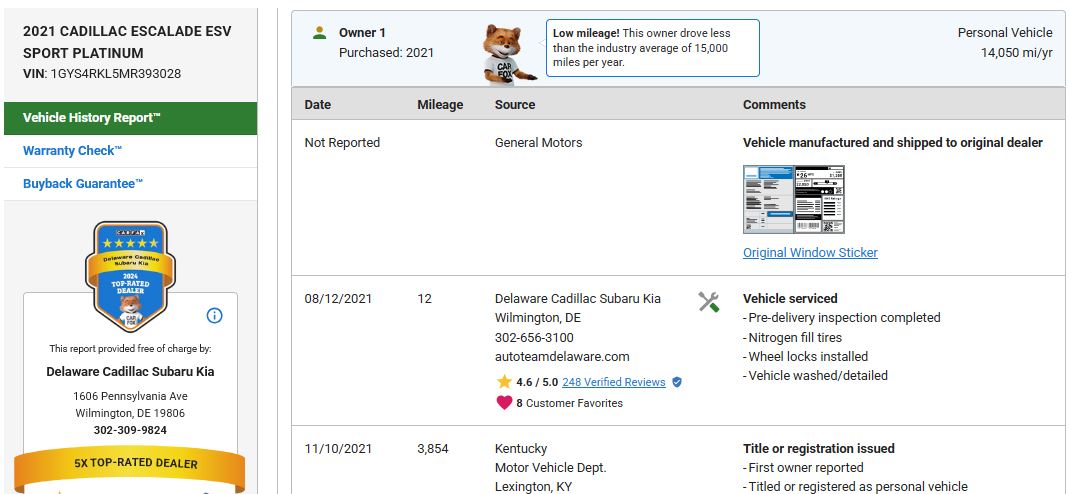
Task: Click the wrench service icon
Action: pyautogui.click(x=708, y=302)
